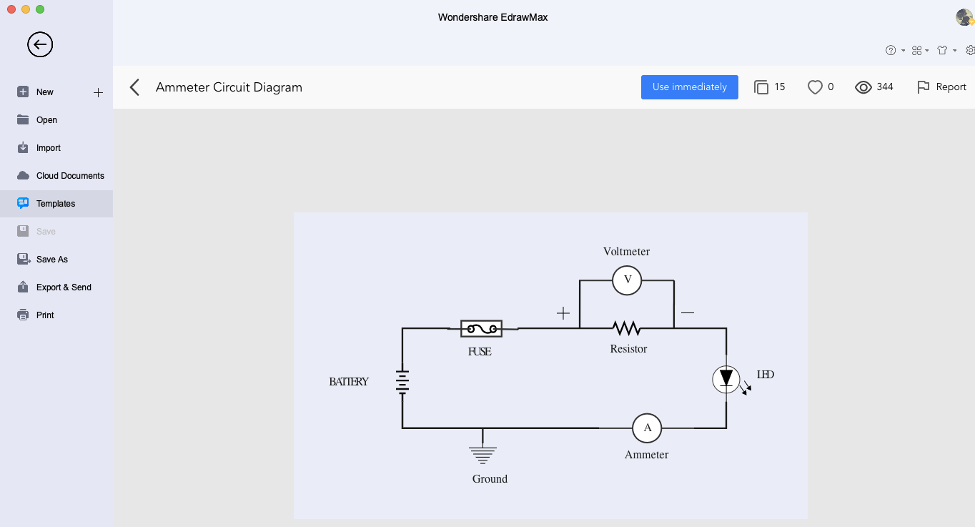977x527 pixels.
Task: Open the Help question mark icon
Action: pos(890,50)
